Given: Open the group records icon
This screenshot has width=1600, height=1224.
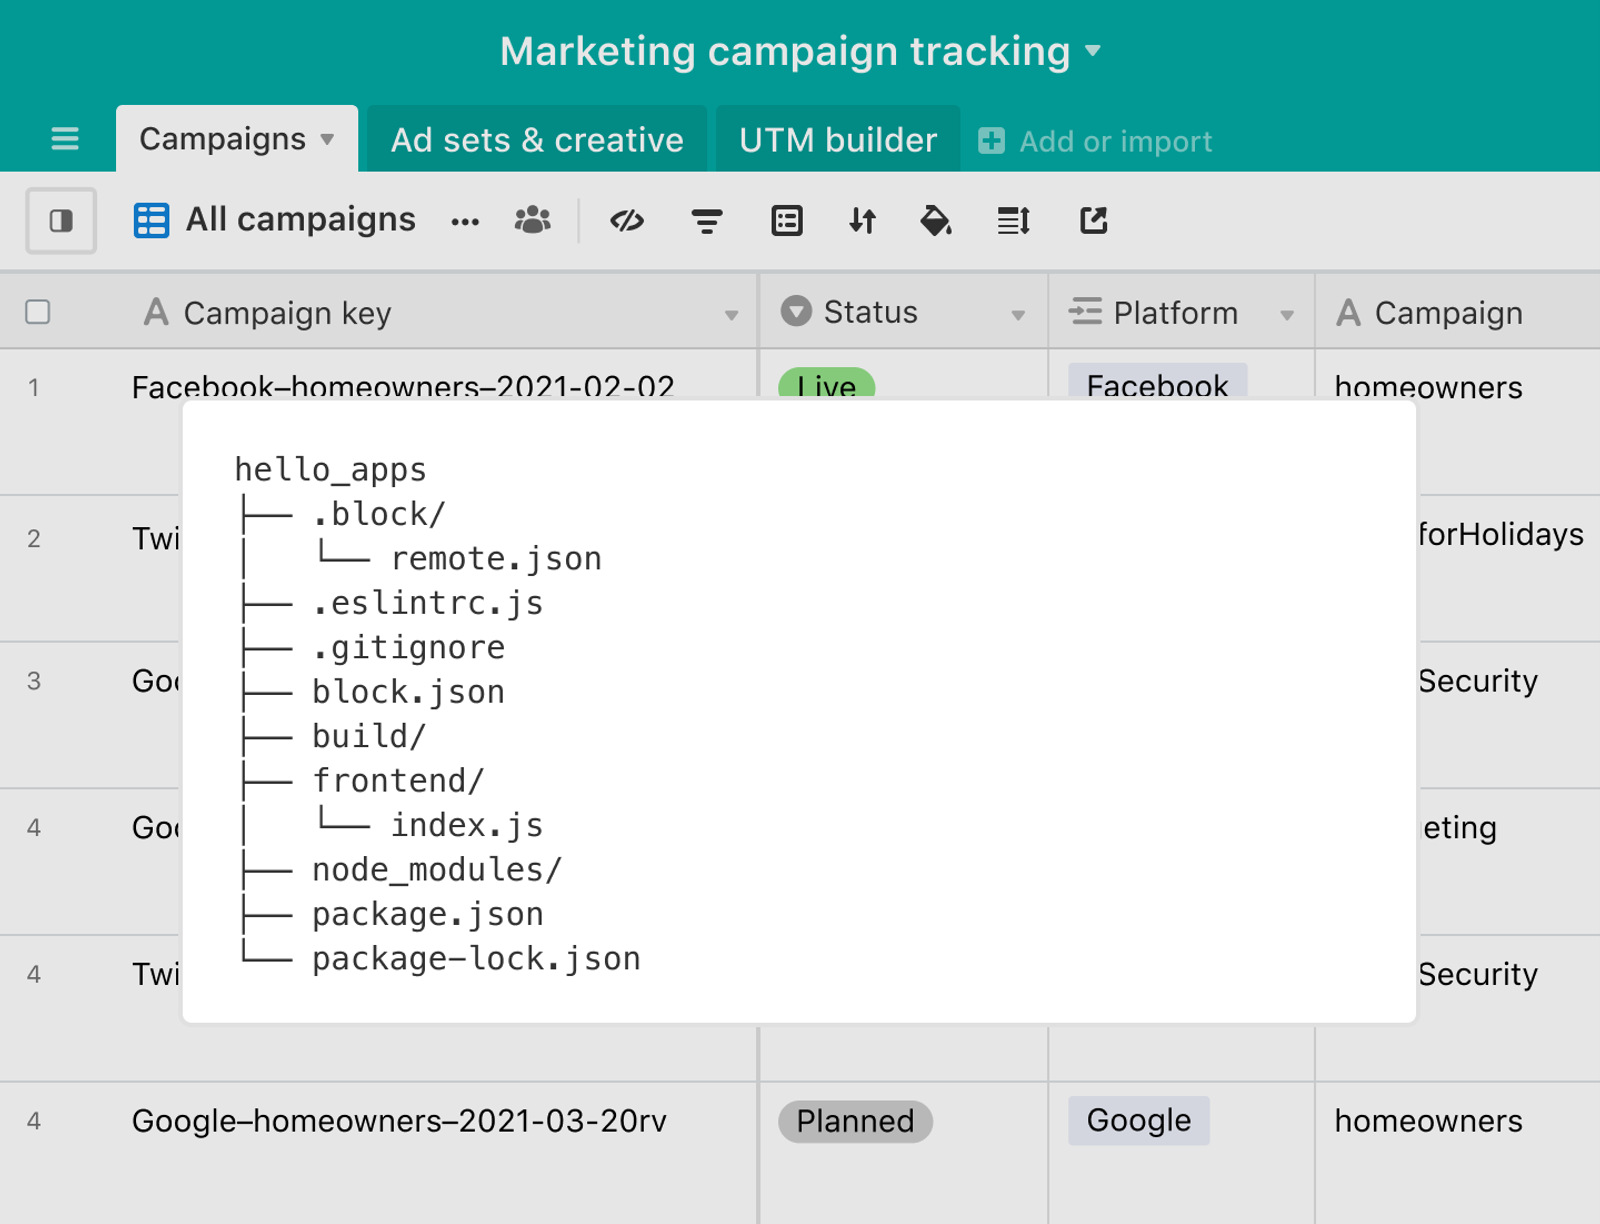Looking at the screenshot, I should [x=787, y=220].
